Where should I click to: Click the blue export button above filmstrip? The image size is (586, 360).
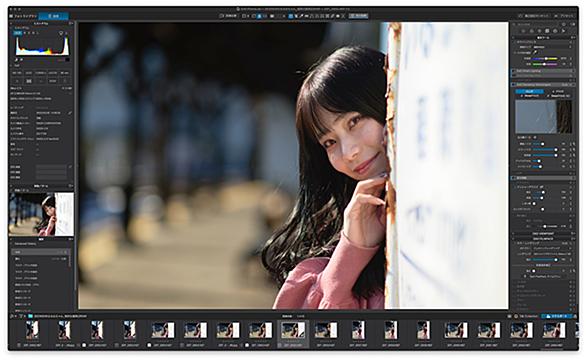(556, 316)
